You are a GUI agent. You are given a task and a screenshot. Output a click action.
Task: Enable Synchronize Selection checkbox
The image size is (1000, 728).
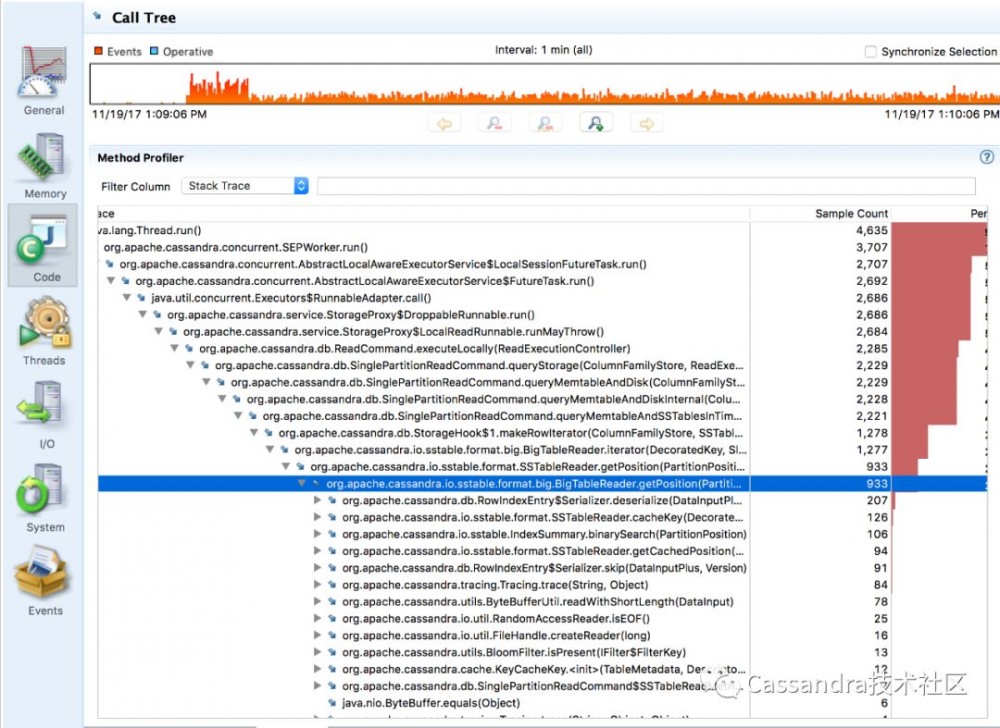871,52
